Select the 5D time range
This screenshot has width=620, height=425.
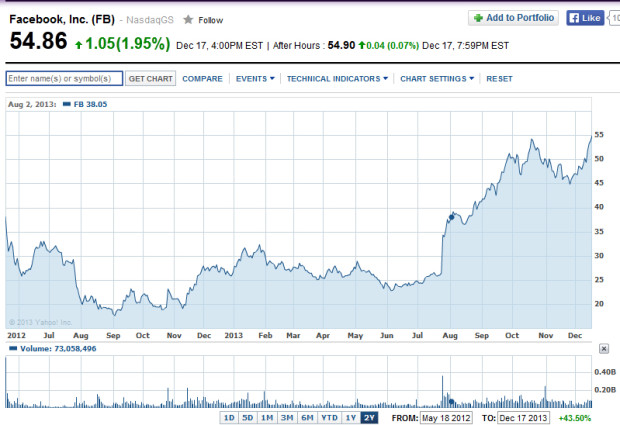tap(248, 418)
